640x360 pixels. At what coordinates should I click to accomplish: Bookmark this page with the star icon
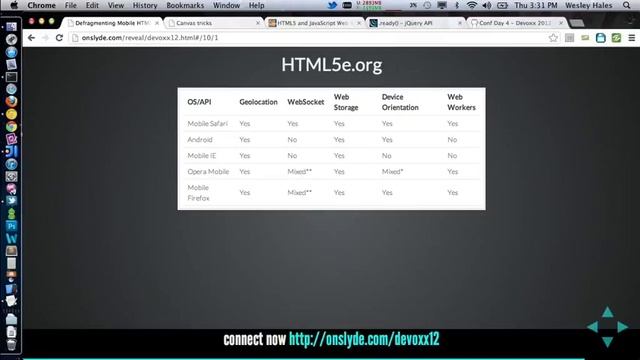553,38
